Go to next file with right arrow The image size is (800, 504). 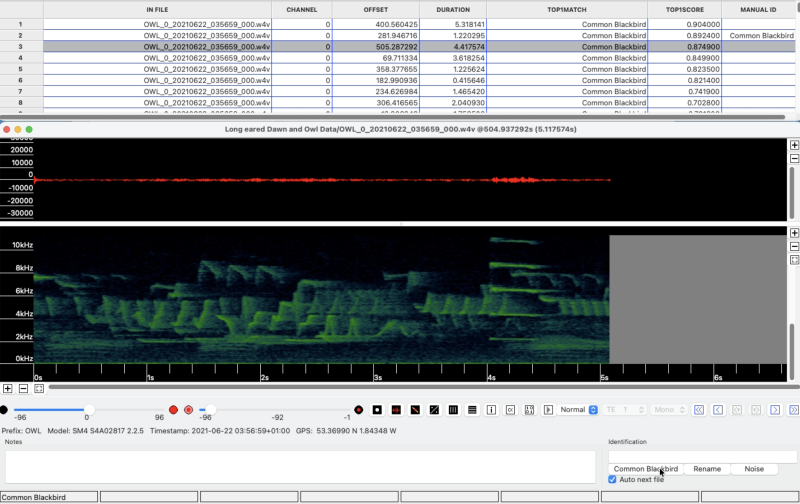(775, 410)
